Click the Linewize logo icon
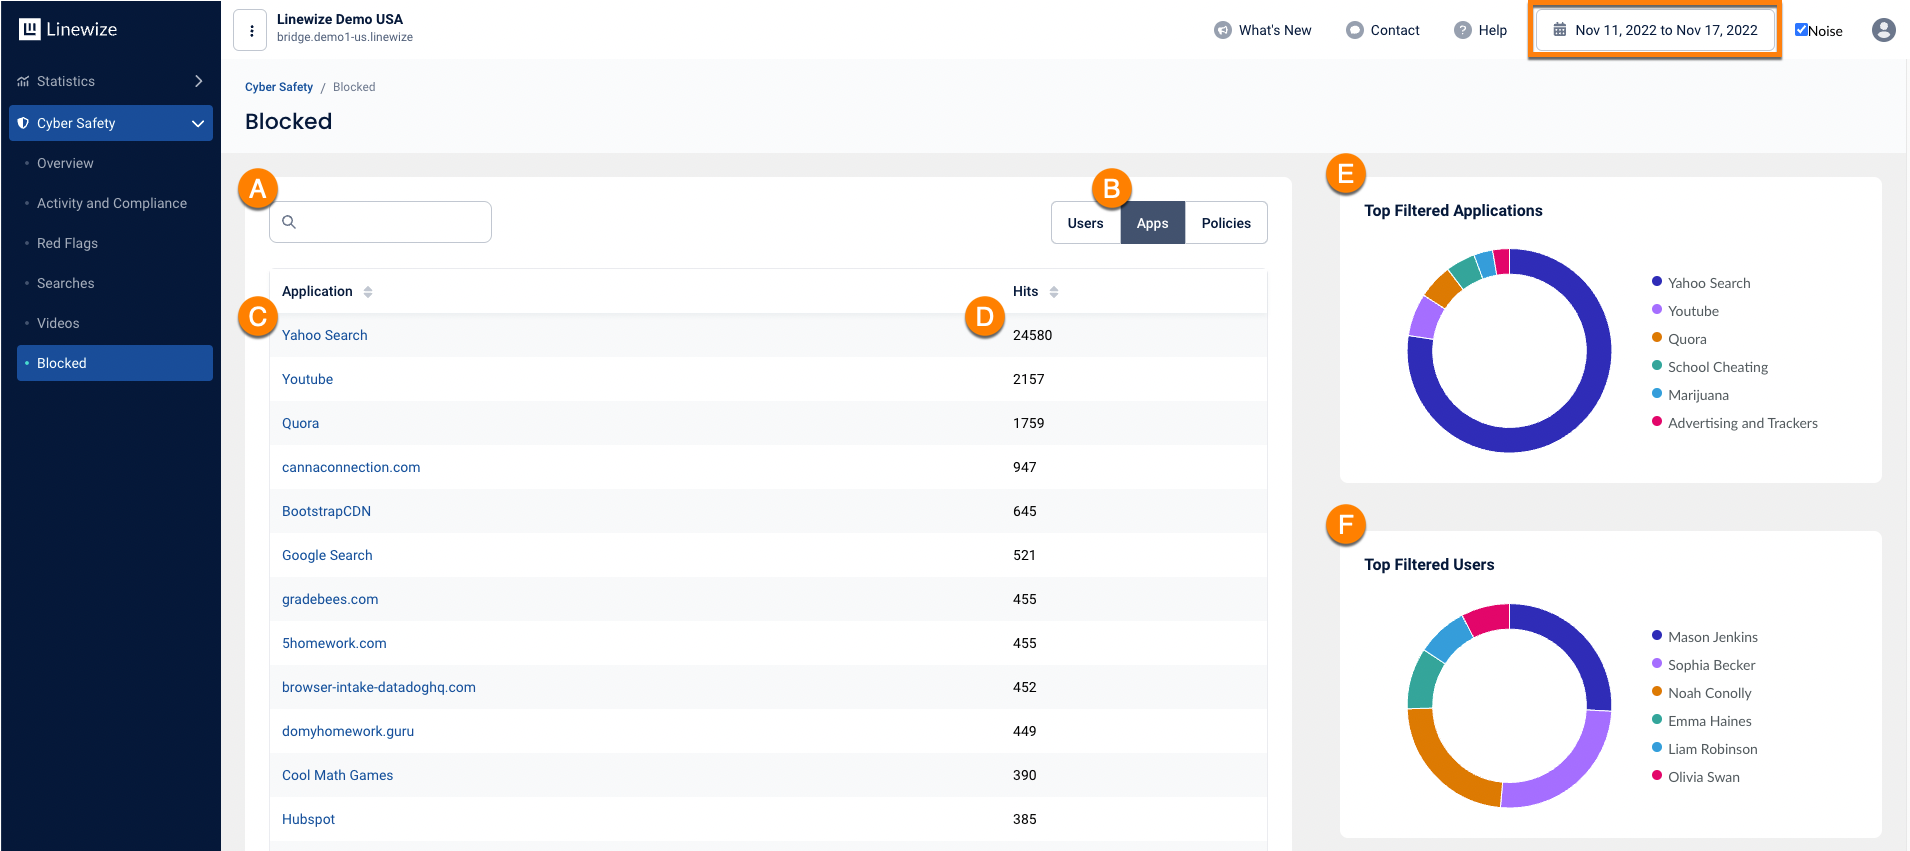 [29, 29]
